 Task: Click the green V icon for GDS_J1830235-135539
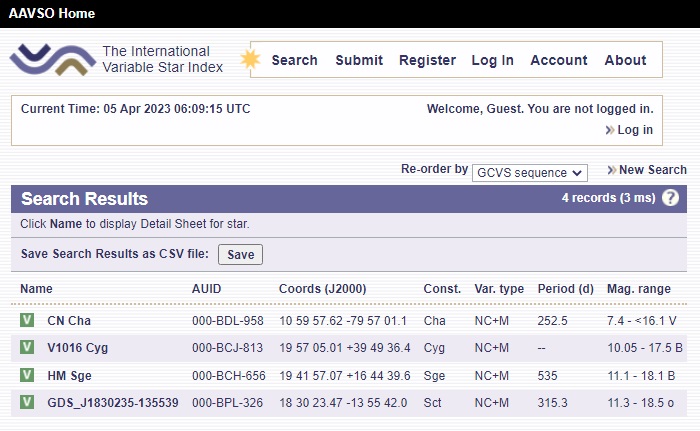pyautogui.click(x=27, y=402)
